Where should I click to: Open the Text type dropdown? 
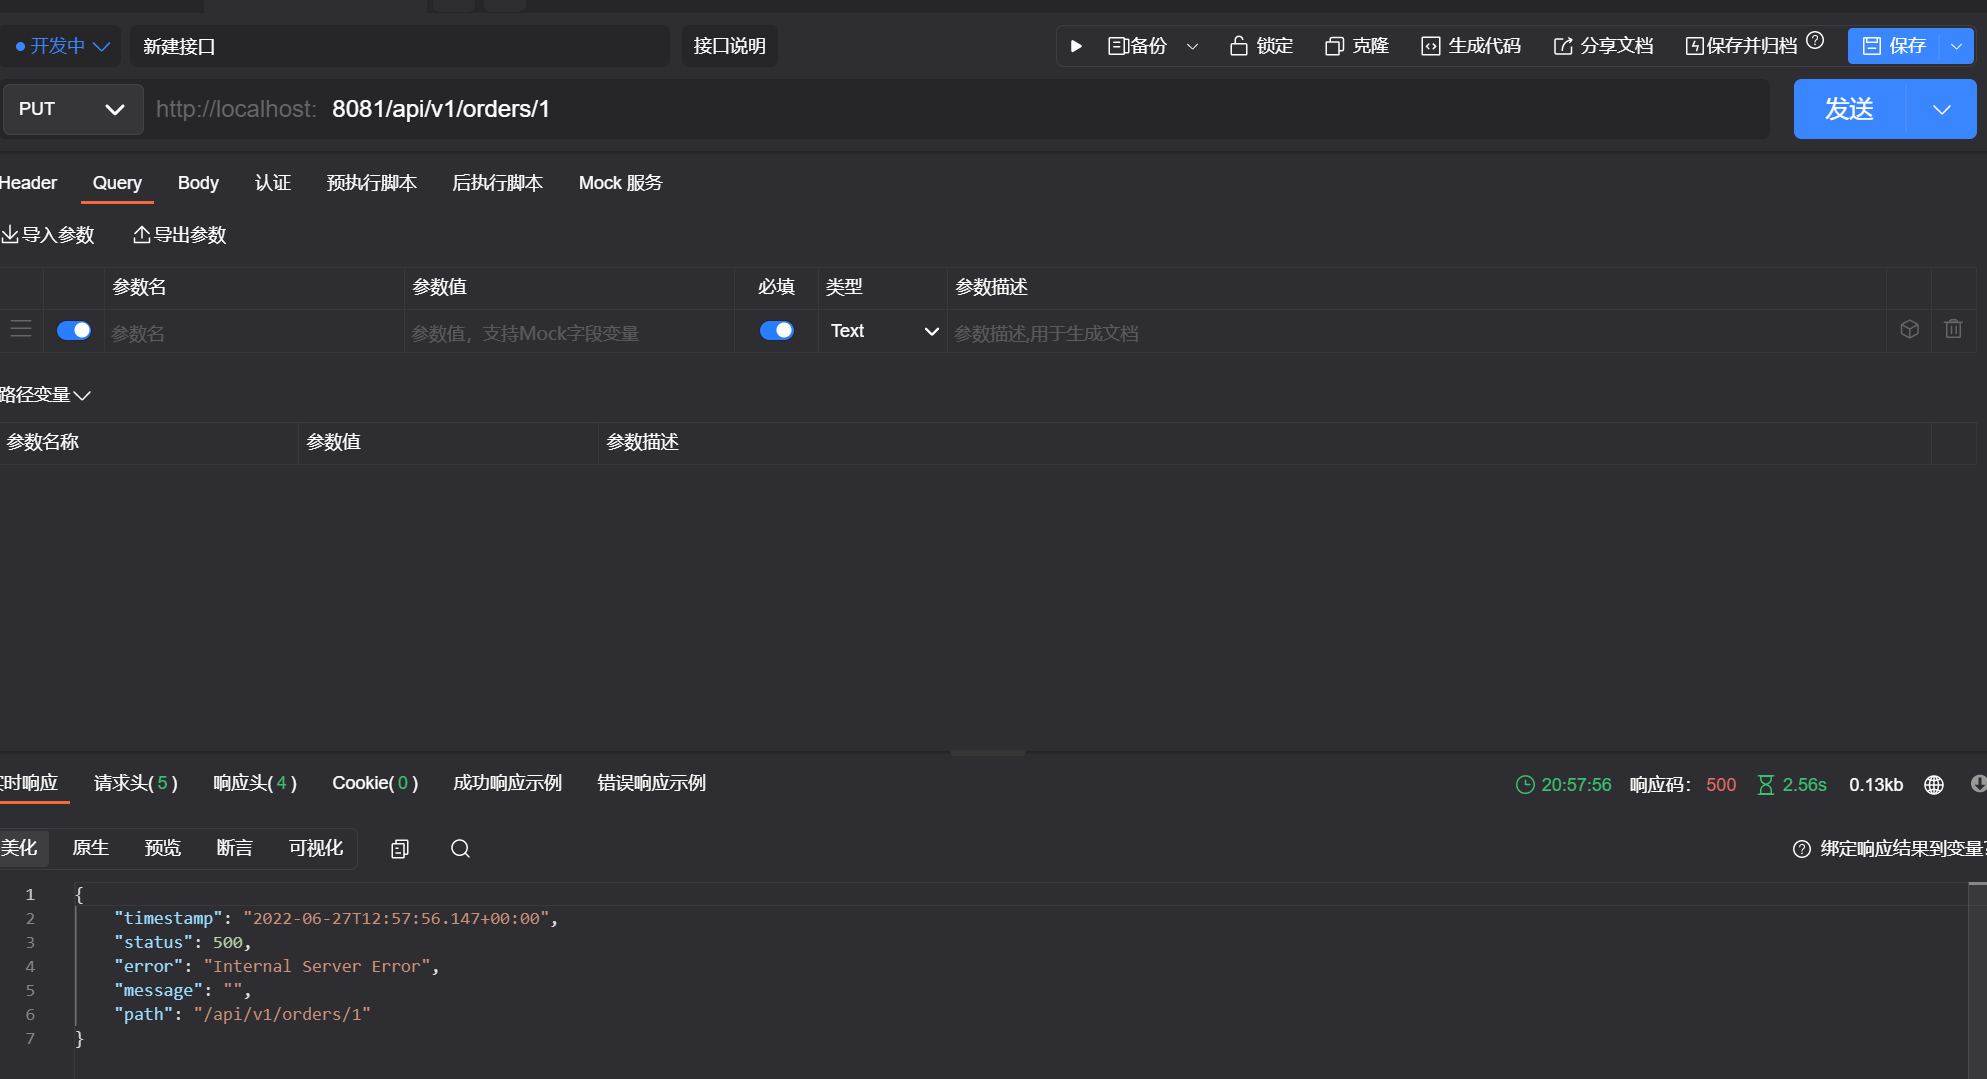(884, 331)
